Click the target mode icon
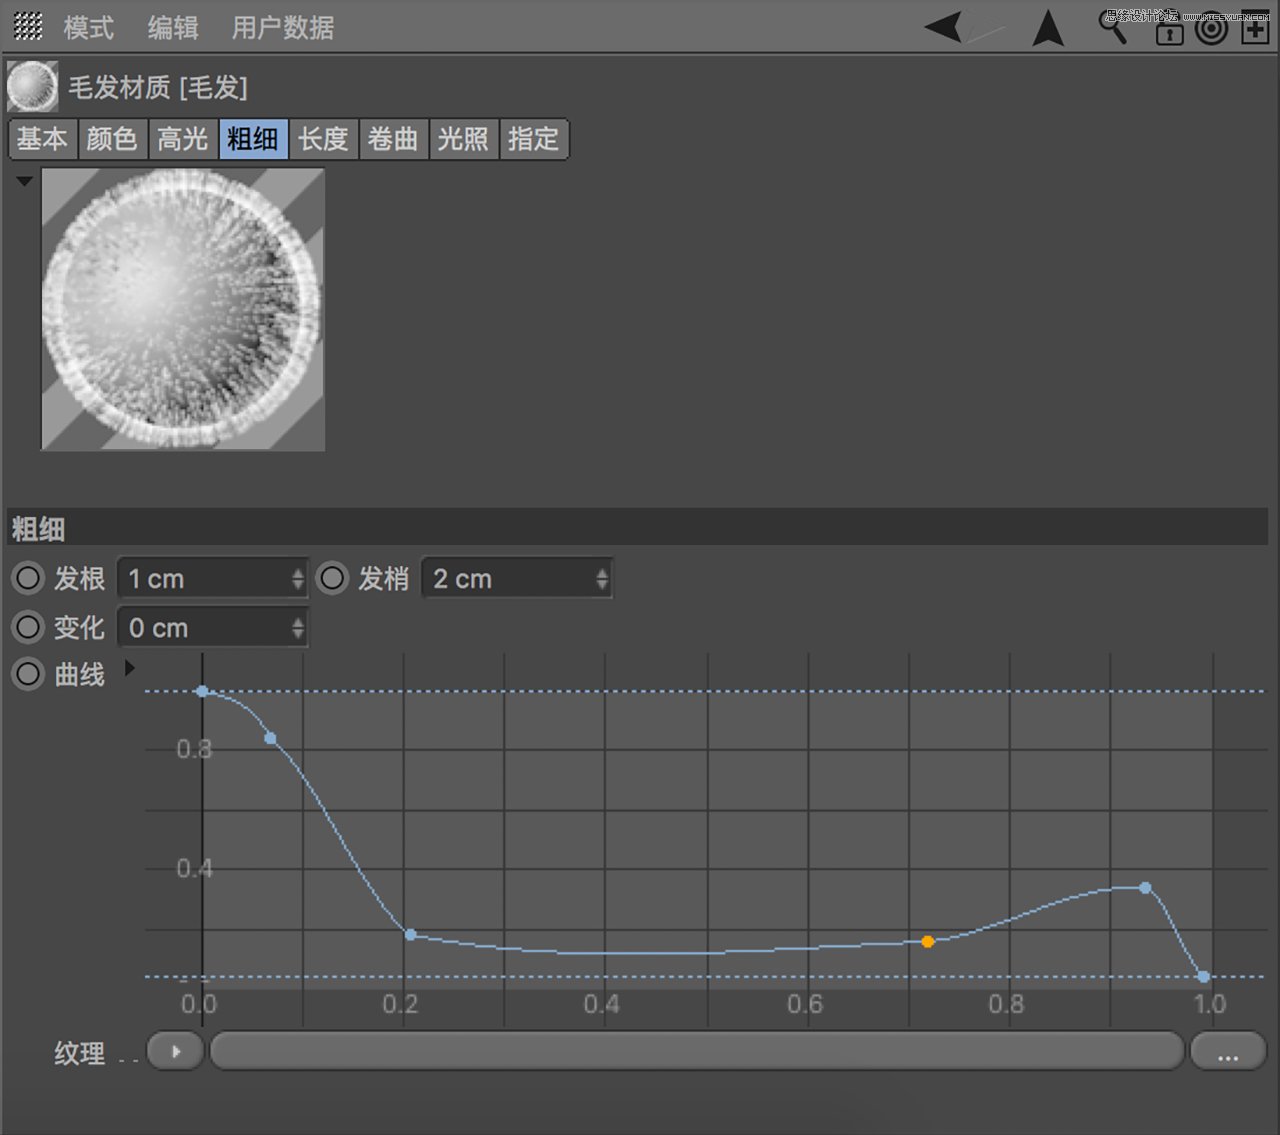Screen dimensions: 1280x1135 coord(1211,29)
